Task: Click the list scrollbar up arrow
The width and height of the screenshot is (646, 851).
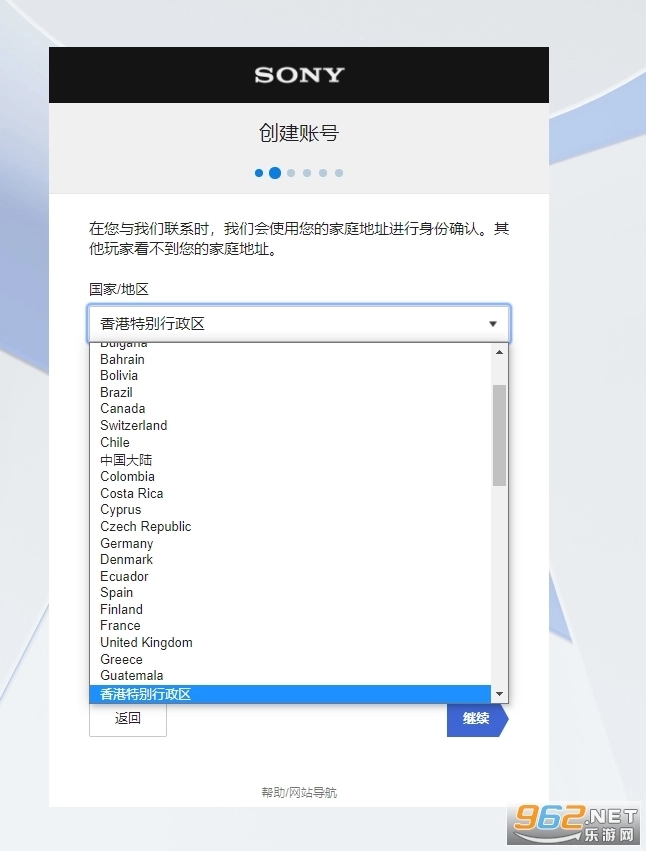Action: [500, 351]
